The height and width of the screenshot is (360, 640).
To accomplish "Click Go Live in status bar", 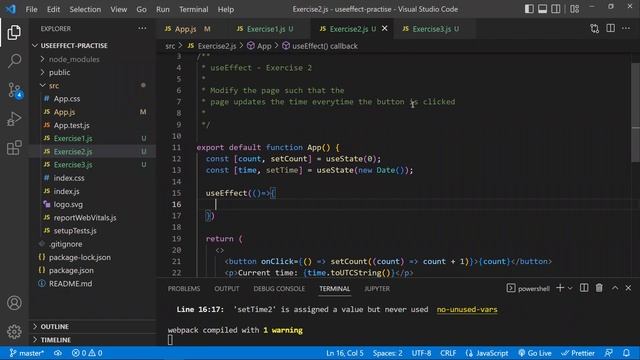I will coord(535,353).
